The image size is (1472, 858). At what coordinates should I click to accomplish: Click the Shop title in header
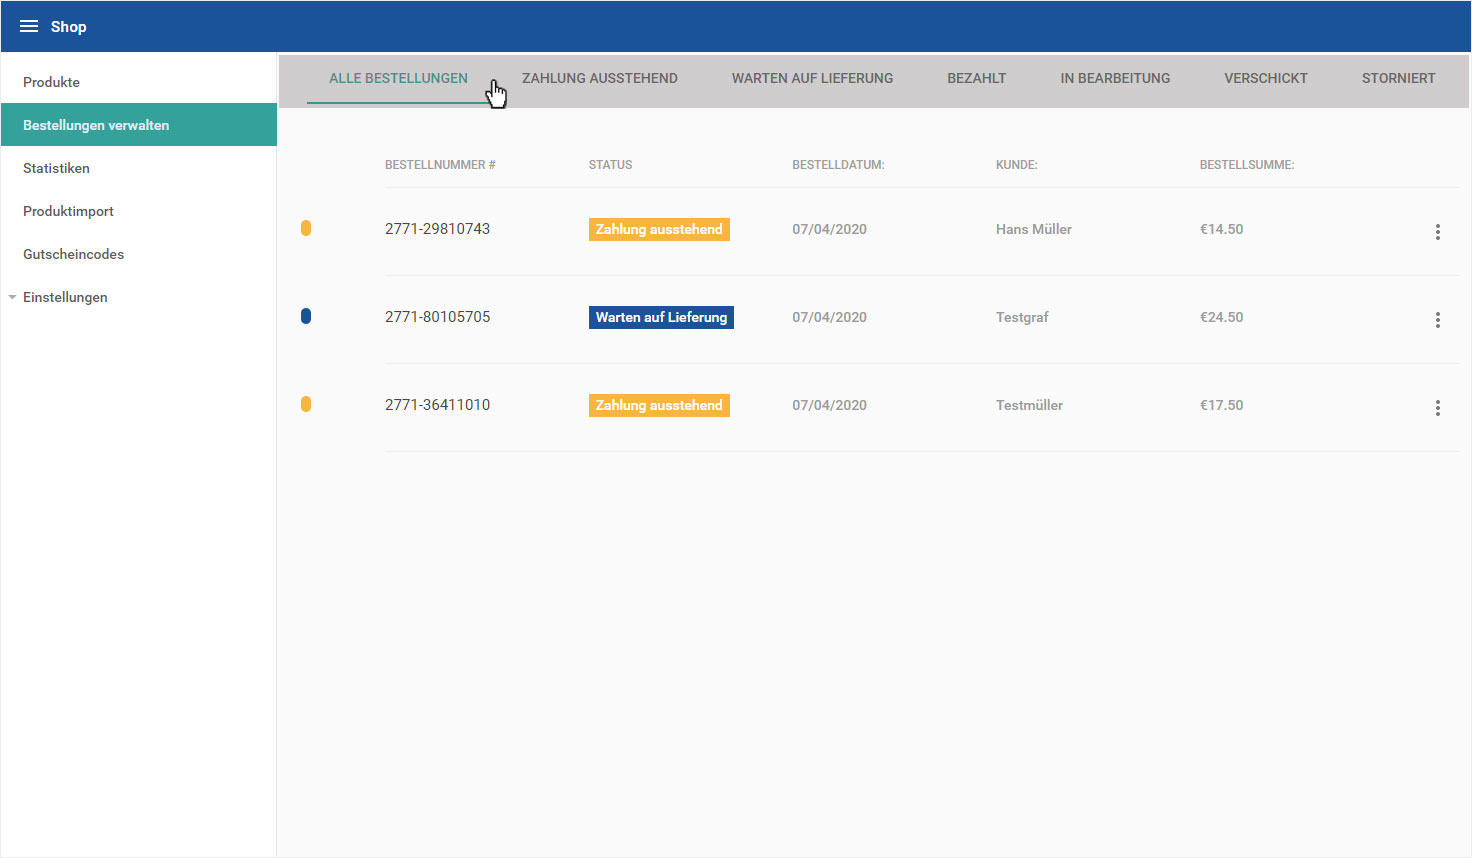[x=69, y=27]
